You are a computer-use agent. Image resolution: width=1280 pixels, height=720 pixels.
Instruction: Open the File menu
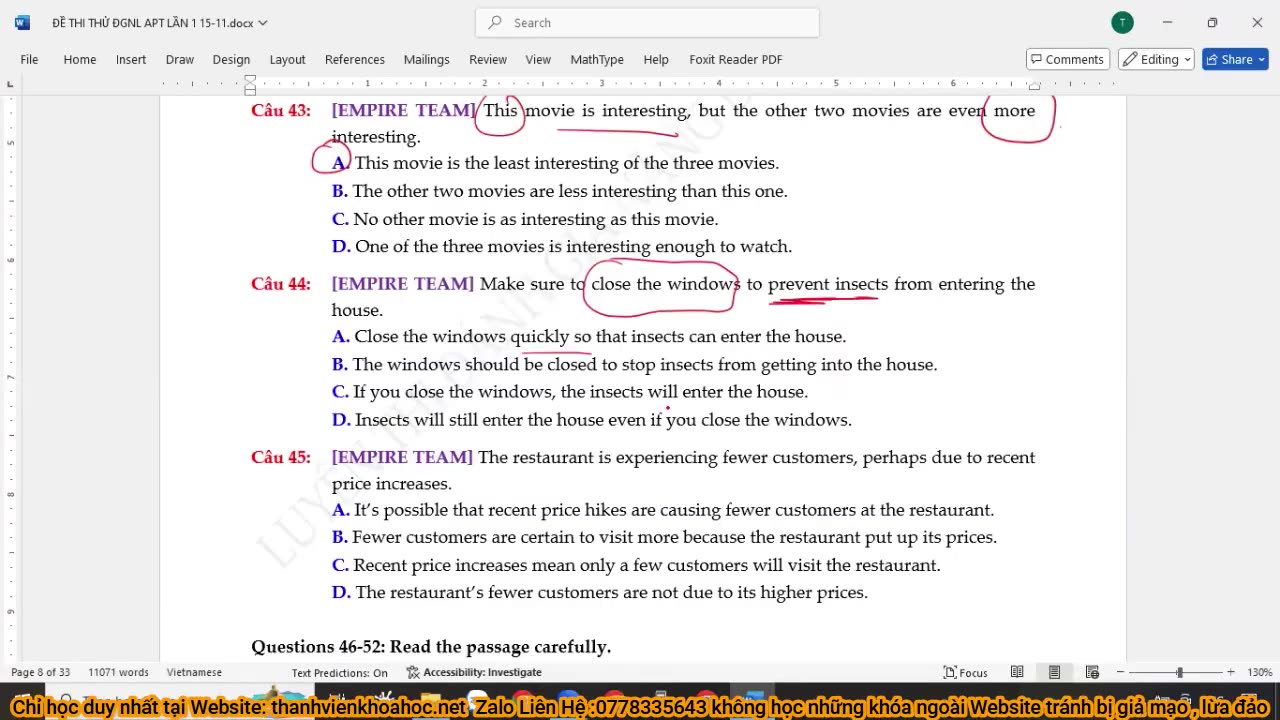[29, 59]
